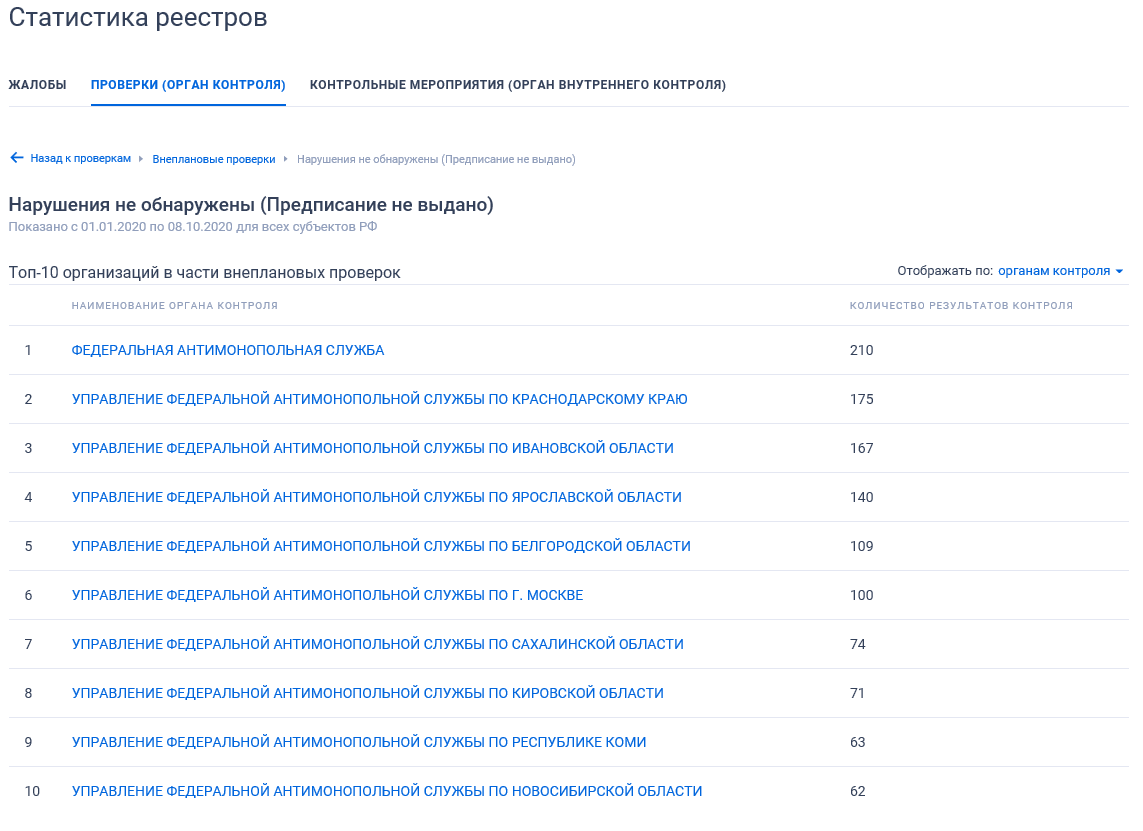Open УФАС по Сахалинской области link

pyautogui.click(x=378, y=644)
